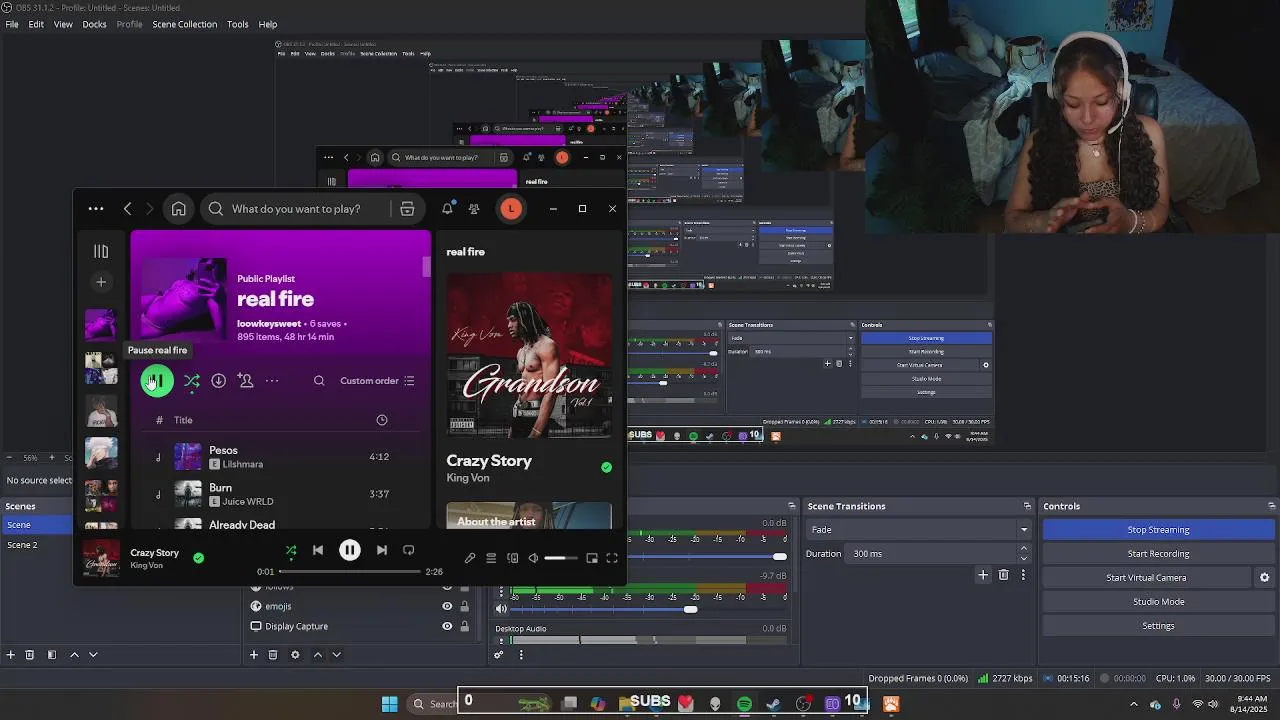Select the Burn track by Juice WRLD
Viewport: 1280px width, 720px height.
(x=280, y=494)
